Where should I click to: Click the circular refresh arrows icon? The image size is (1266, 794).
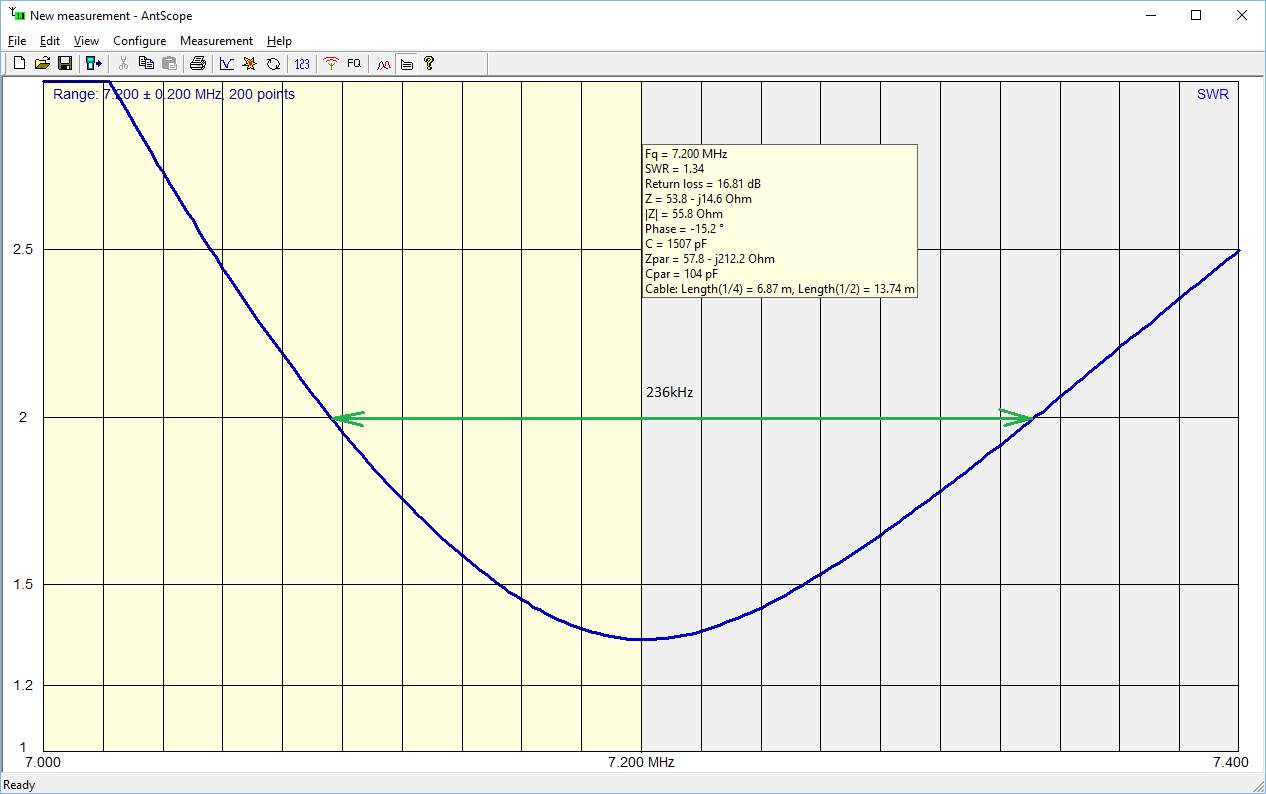click(273, 64)
